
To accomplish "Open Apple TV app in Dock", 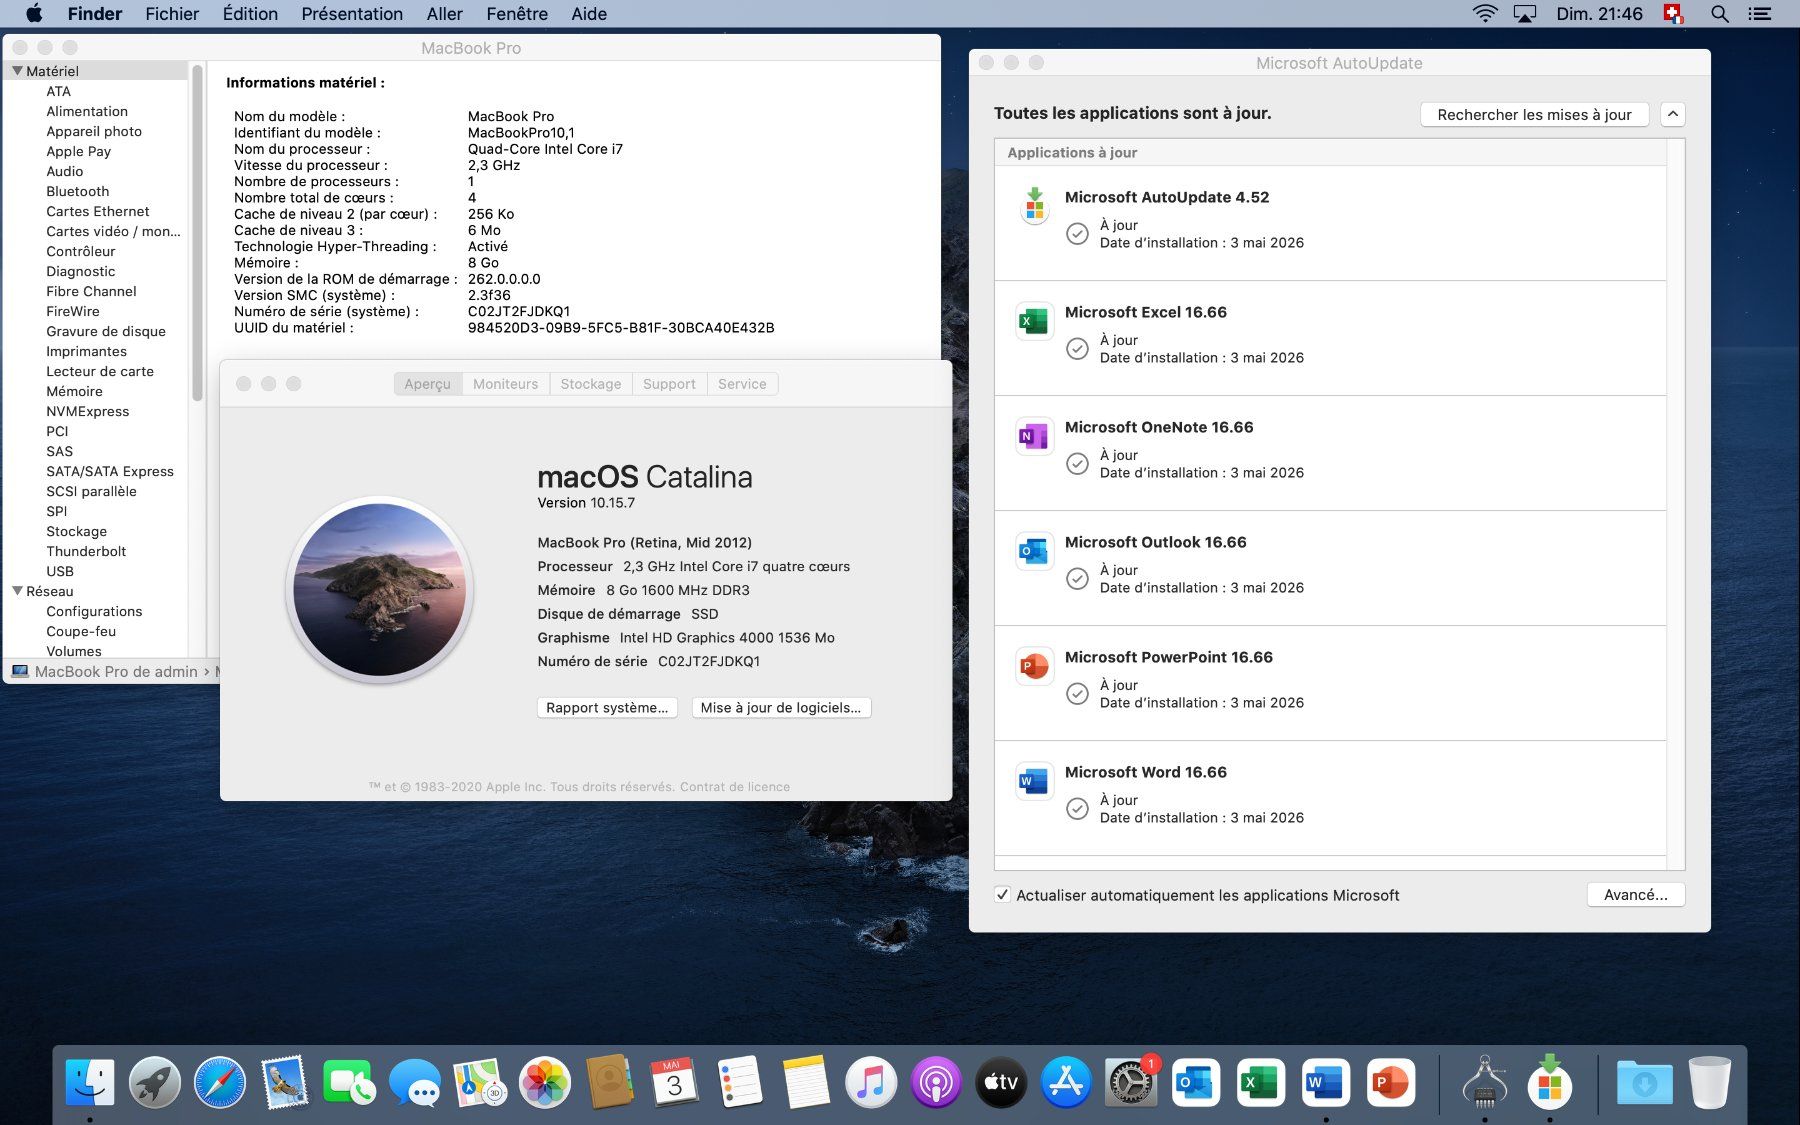I will pyautogui.click(x=1000, y=1082).
